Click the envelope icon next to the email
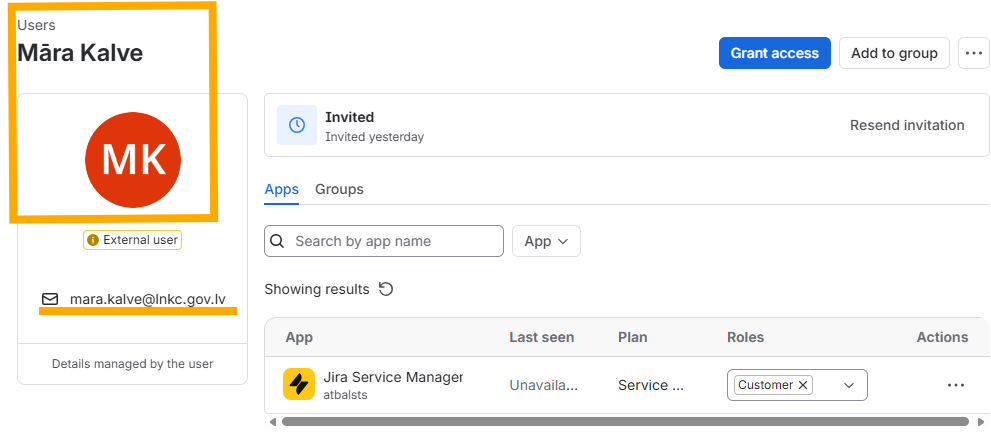Screen dimensions: 991x440 50,299
